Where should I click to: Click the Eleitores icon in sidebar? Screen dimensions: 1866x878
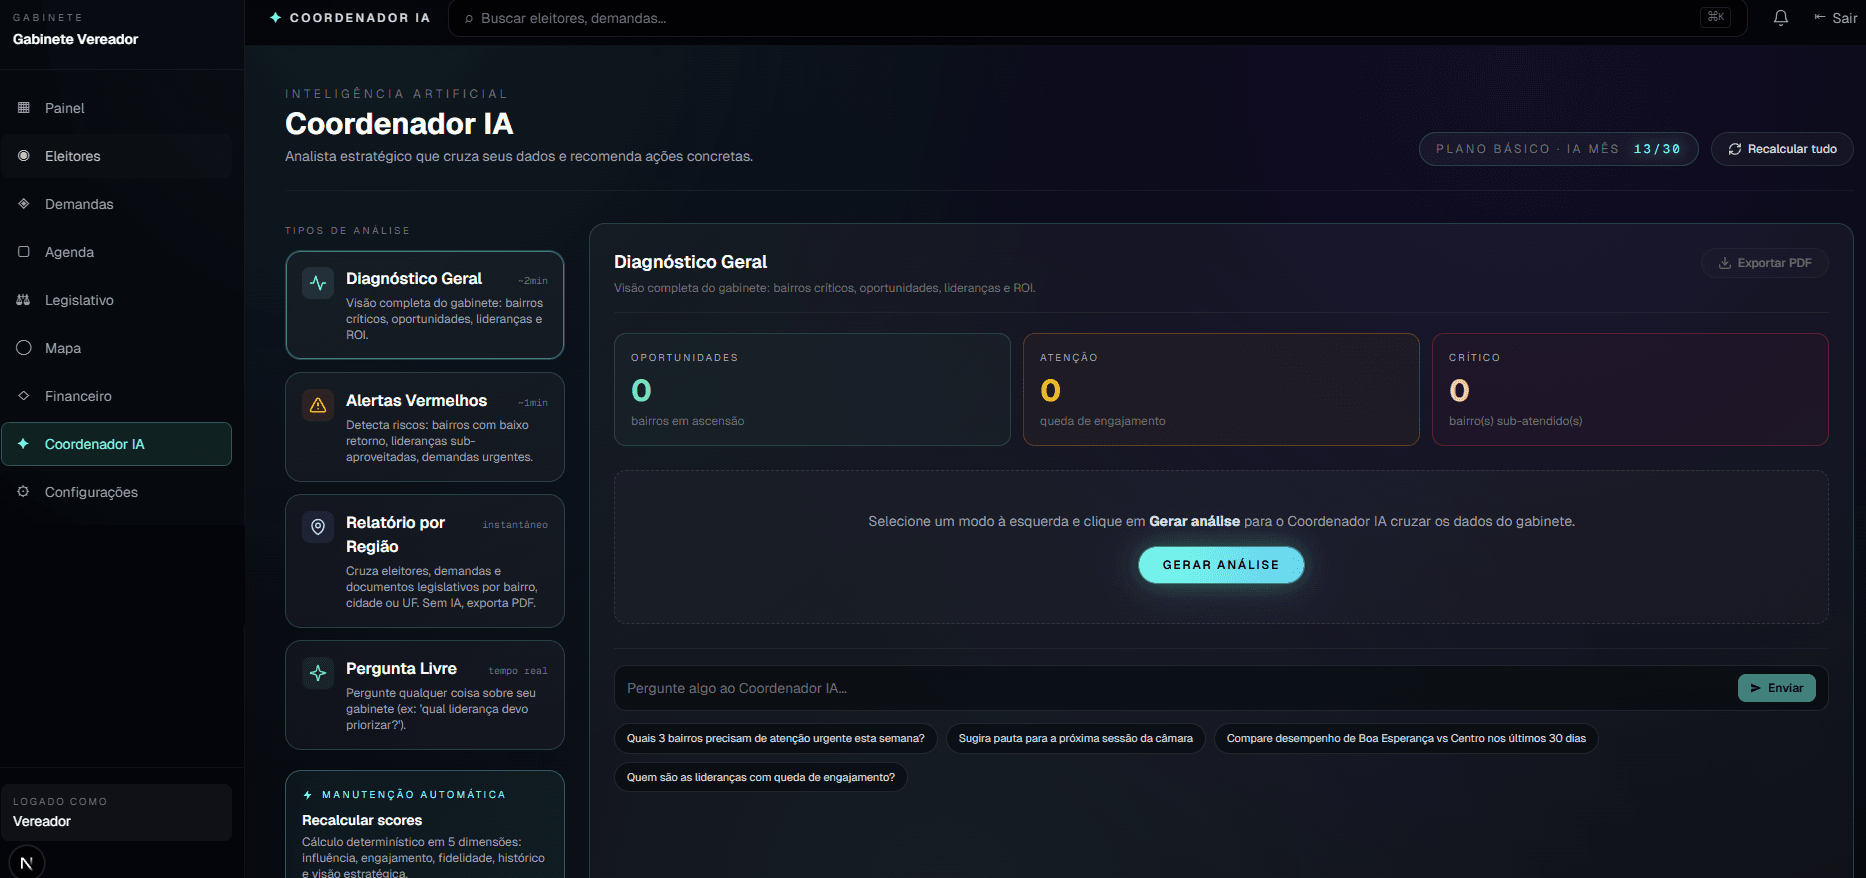24,155
